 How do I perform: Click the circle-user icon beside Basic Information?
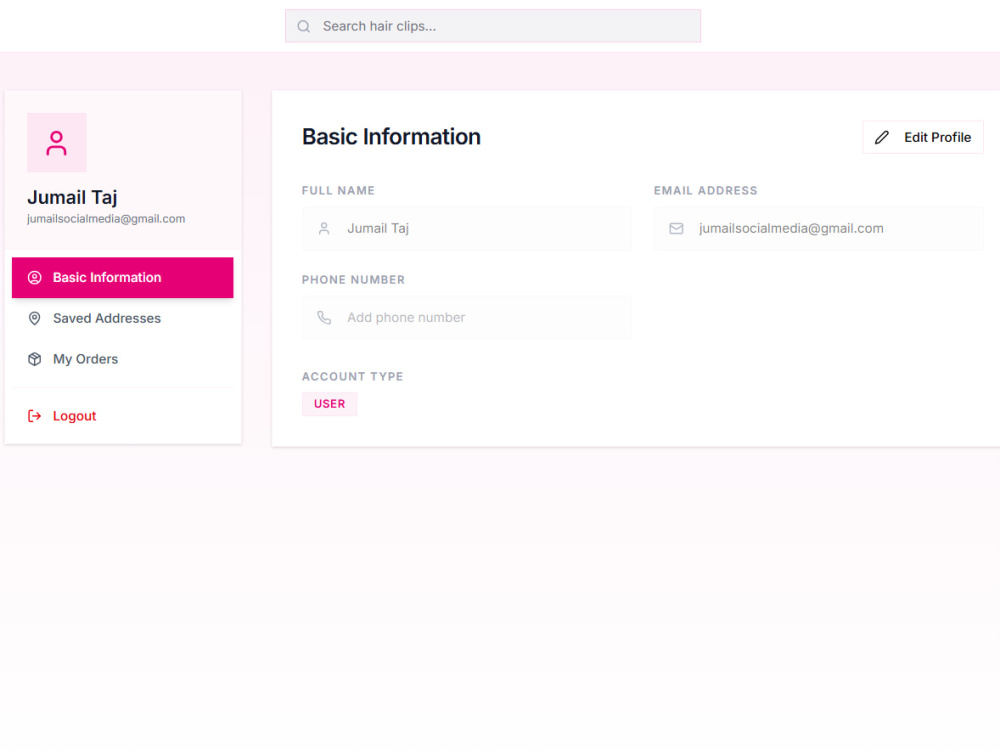click(x=34, y=277)
